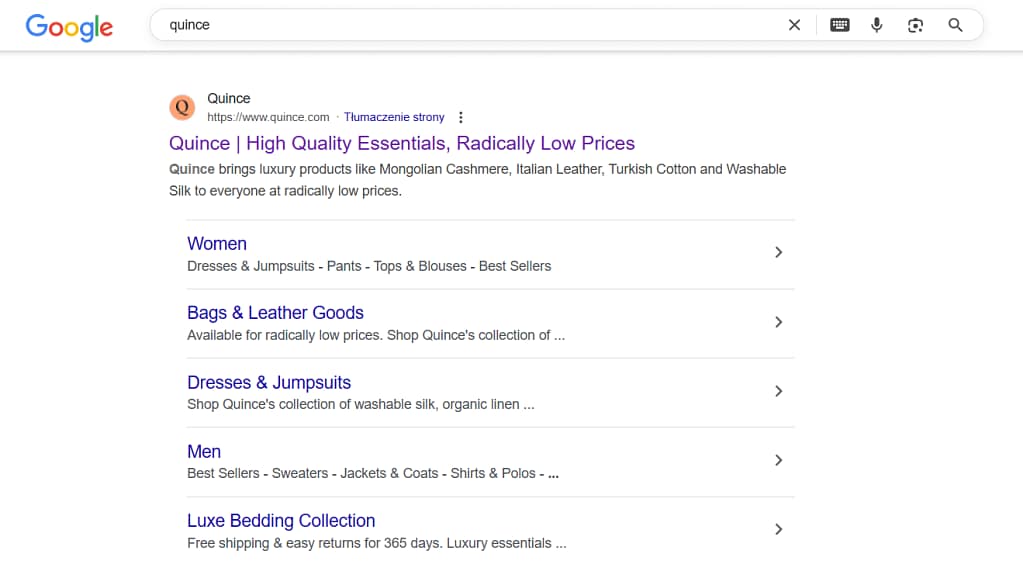Viewport: 1023px width, 561px height.
Task: Open Luxe Bedding Collection sitelink
Action: (x=281, y=521)
